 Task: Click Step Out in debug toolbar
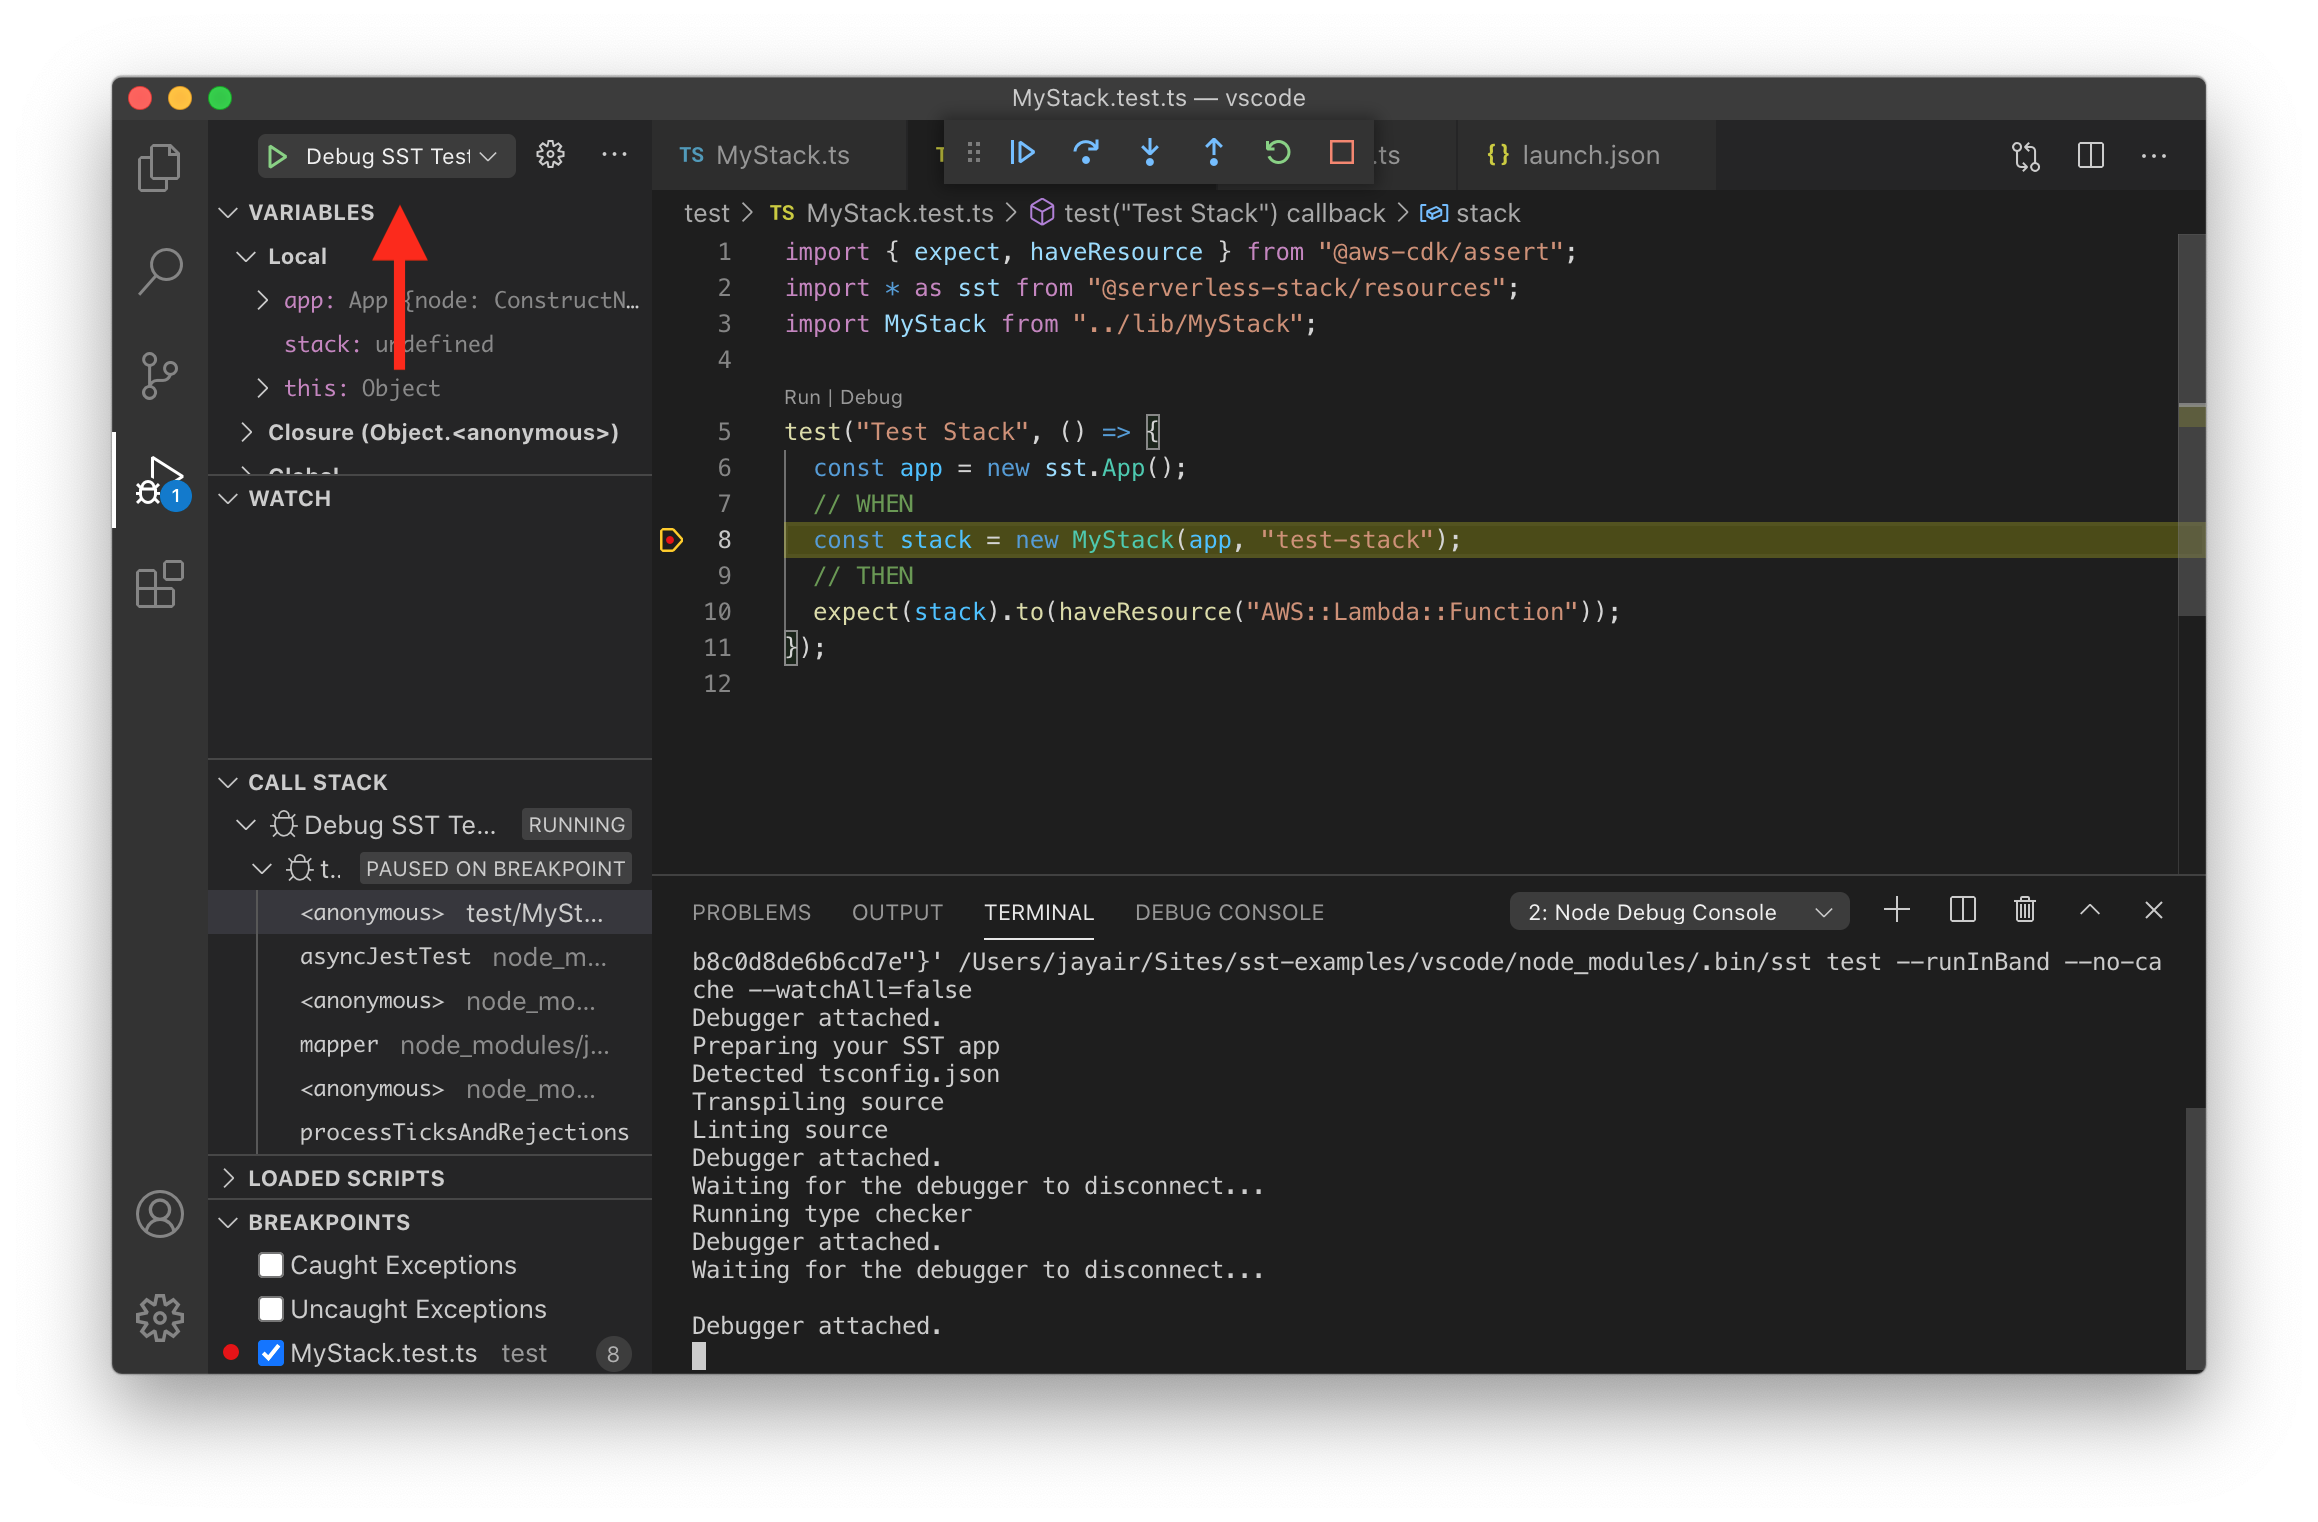click(1214, 153)
